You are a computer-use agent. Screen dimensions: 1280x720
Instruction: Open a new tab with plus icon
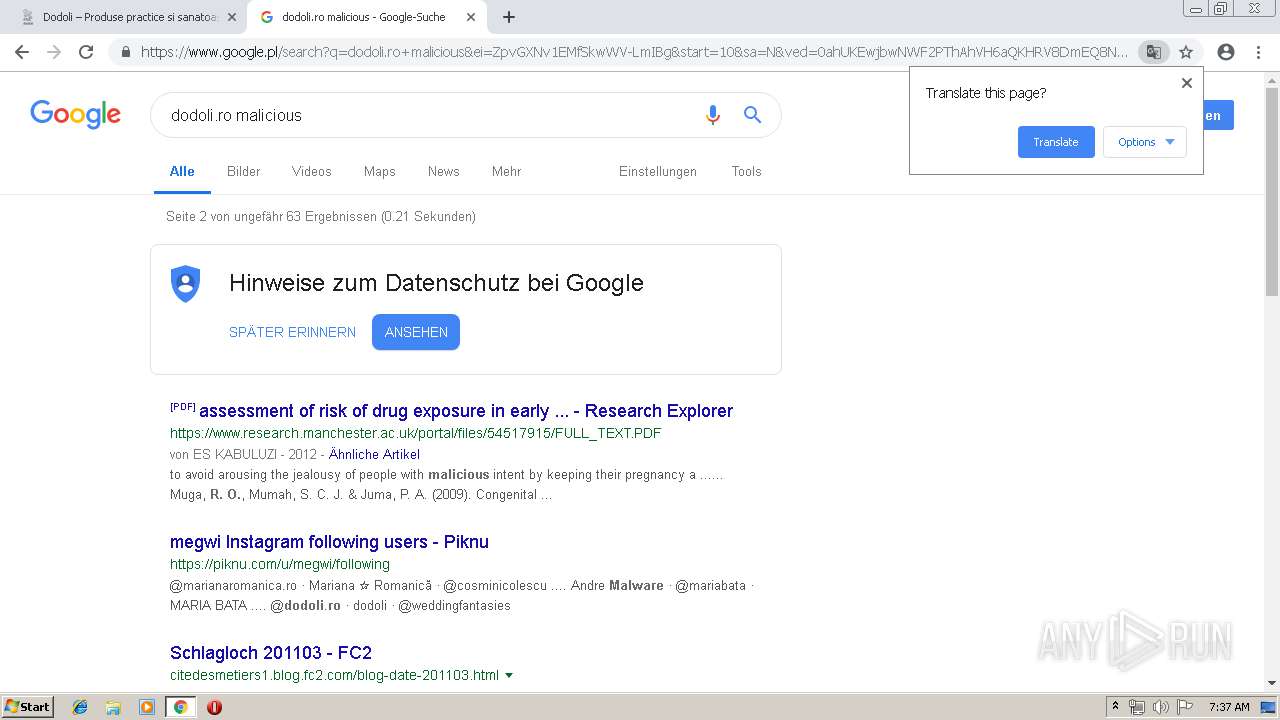tap(509, 17)
